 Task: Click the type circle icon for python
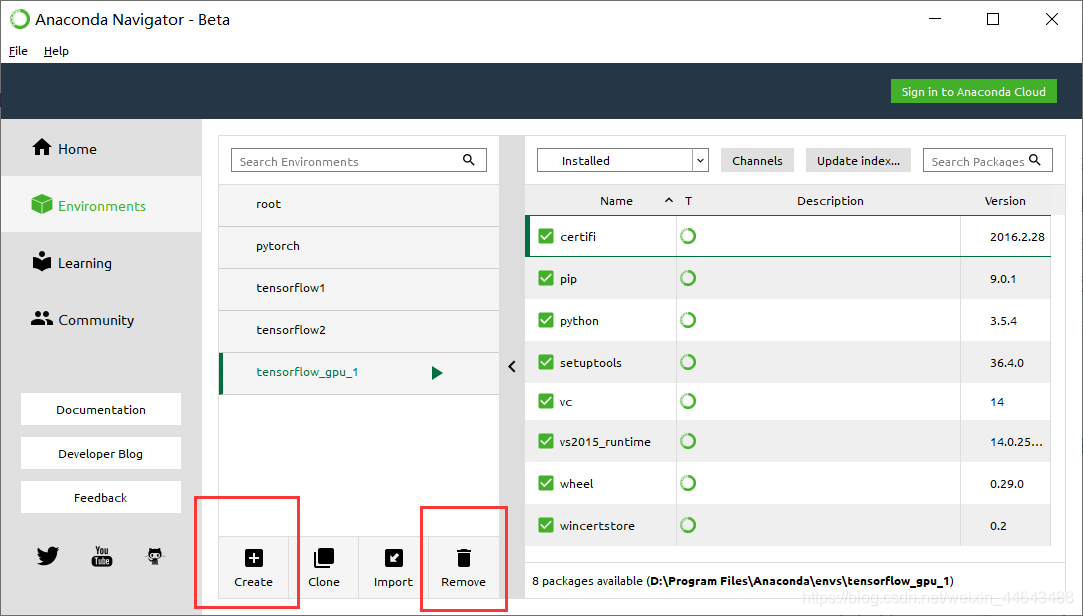[x=688, y=320]
